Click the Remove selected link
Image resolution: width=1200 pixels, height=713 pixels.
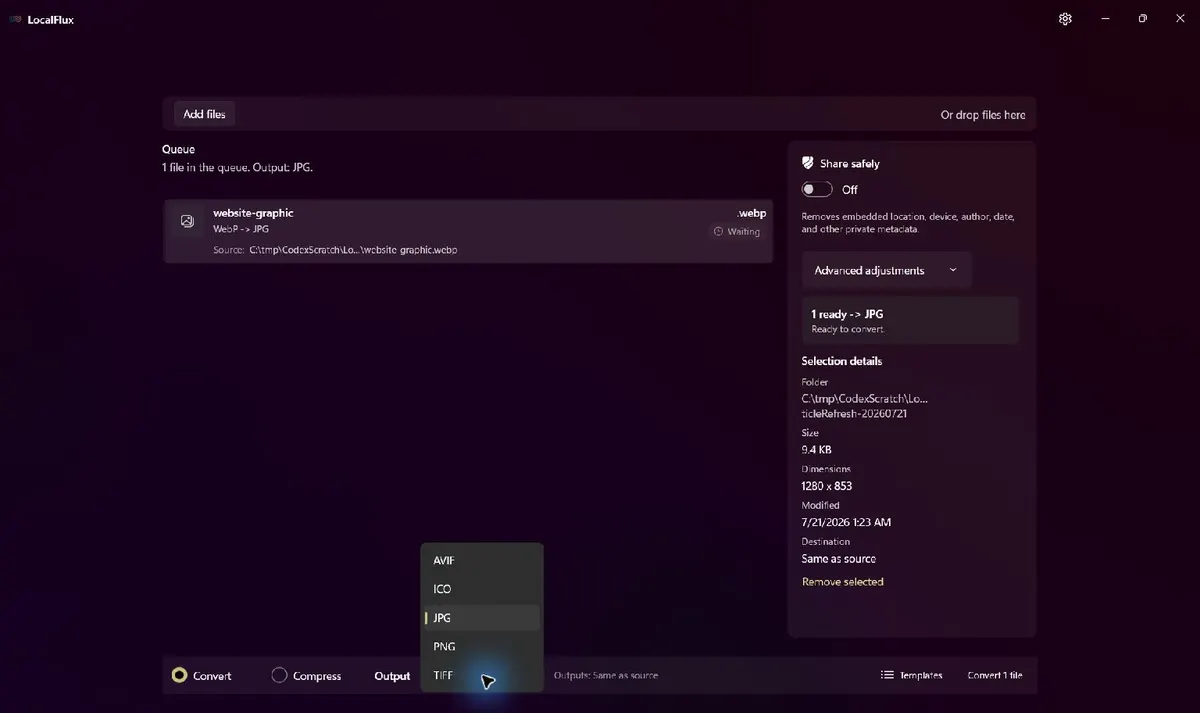[842, 582]
